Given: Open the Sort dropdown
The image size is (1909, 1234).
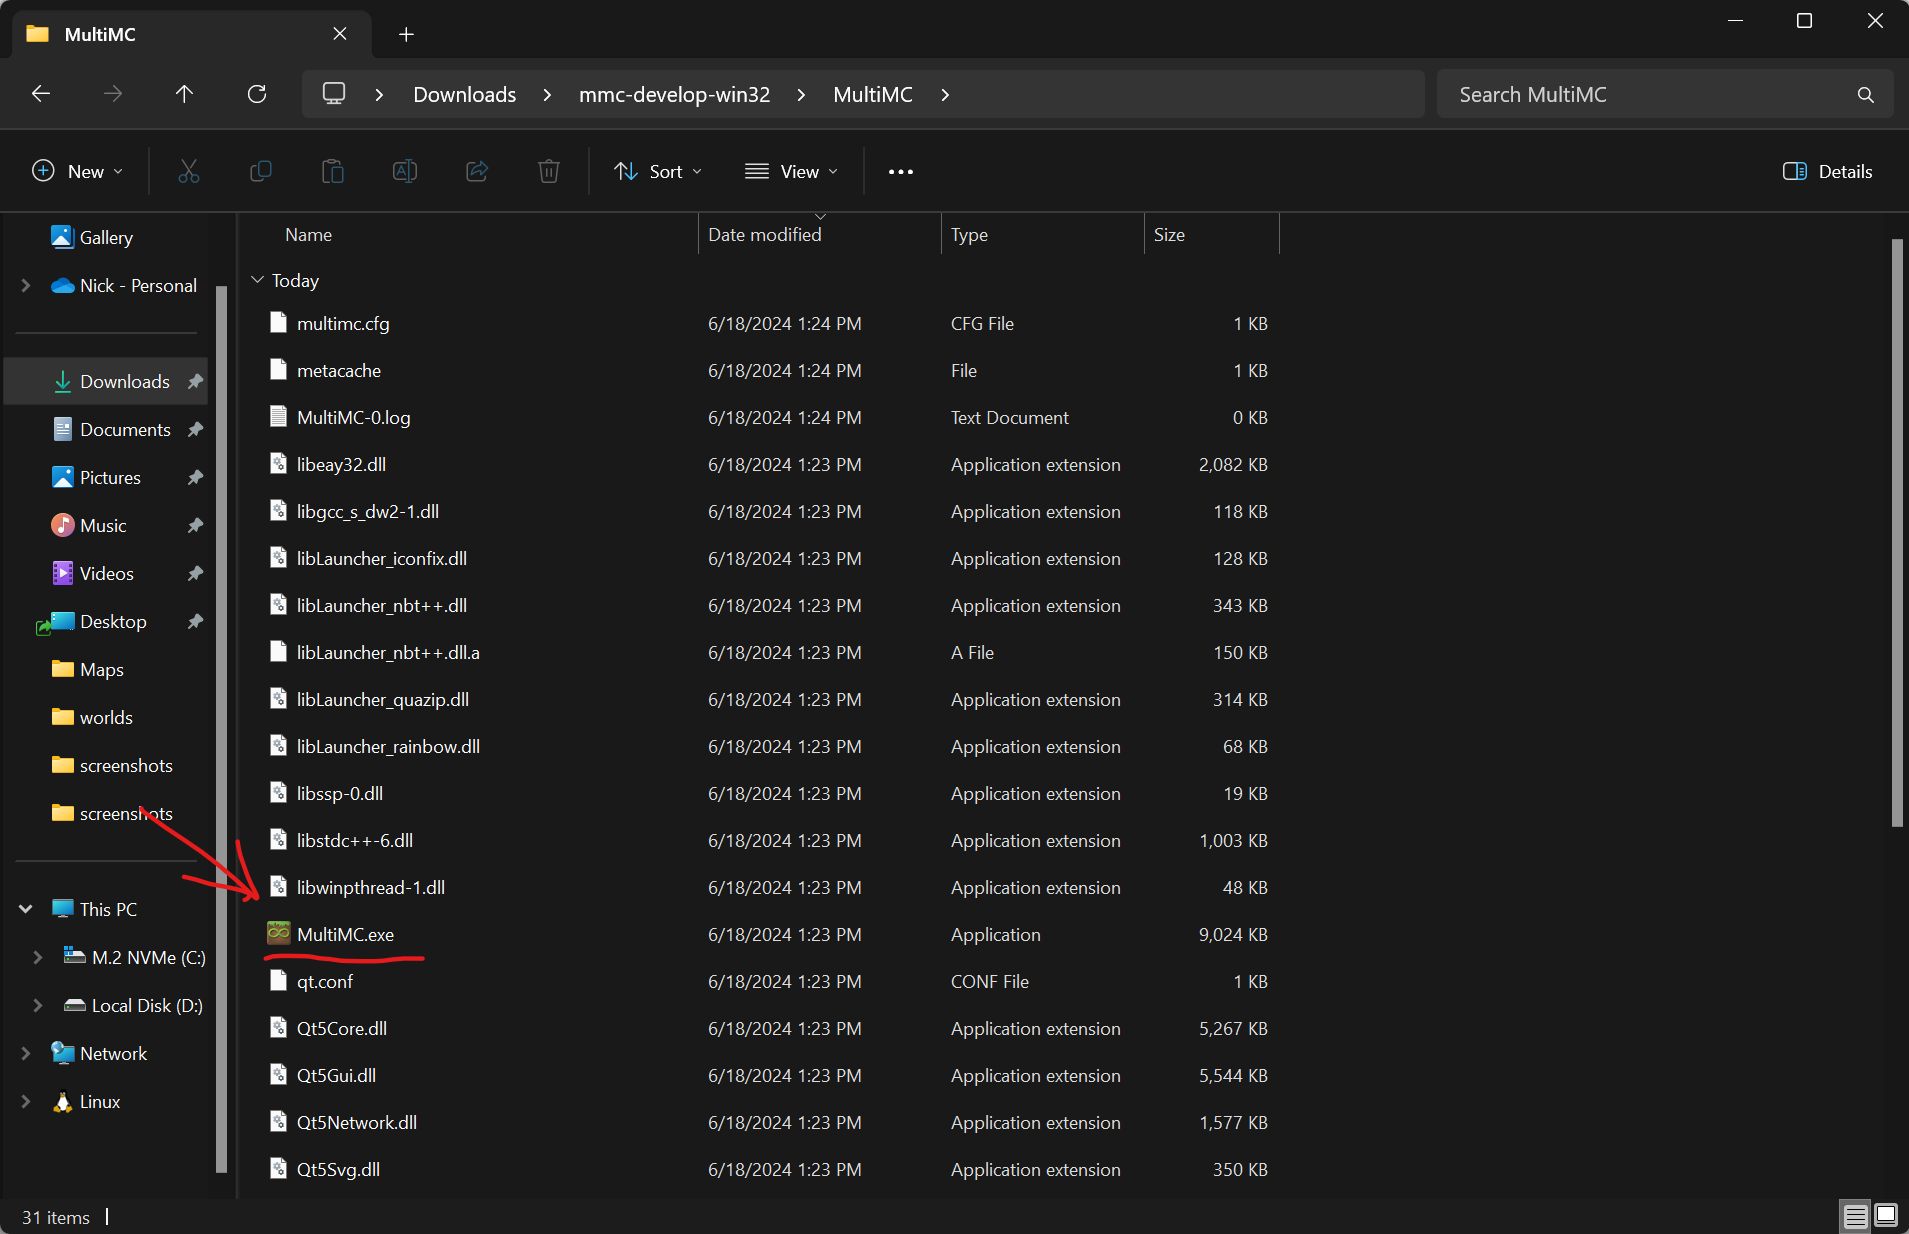Looking at the screenshot, I should pyautogui.click(x=658, y=172).
